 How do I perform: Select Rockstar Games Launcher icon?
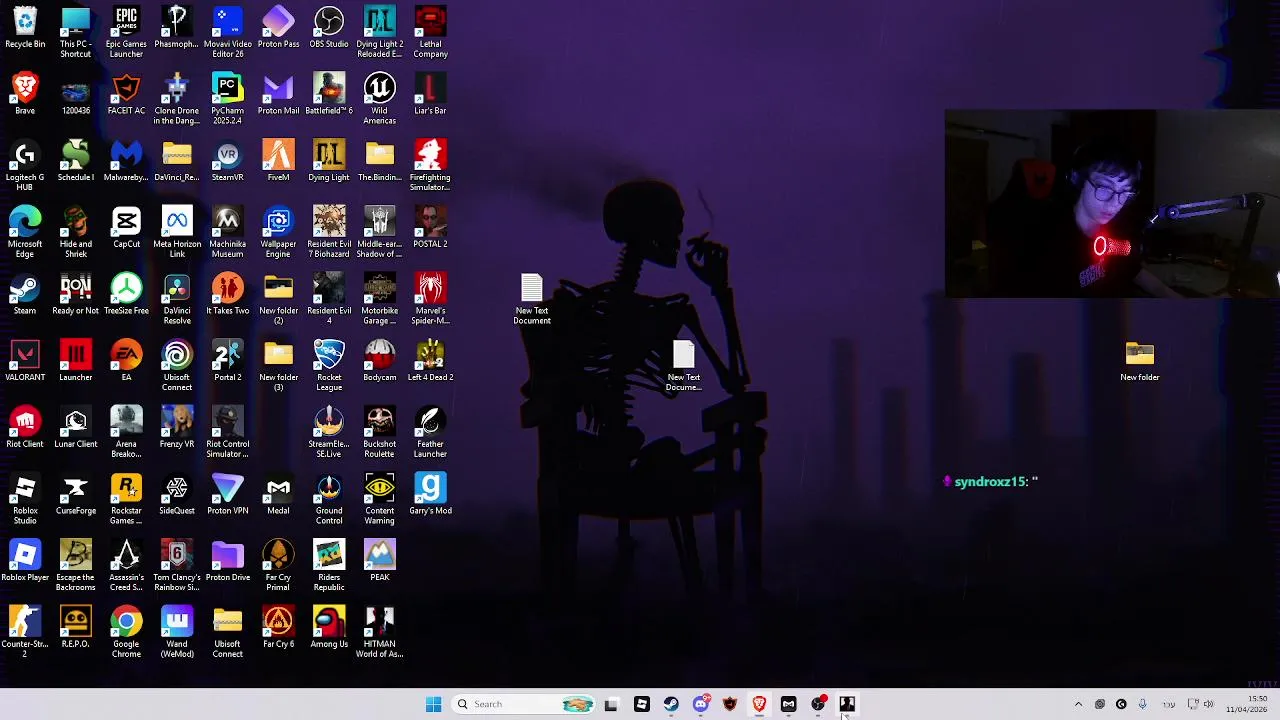click(126, 500)
